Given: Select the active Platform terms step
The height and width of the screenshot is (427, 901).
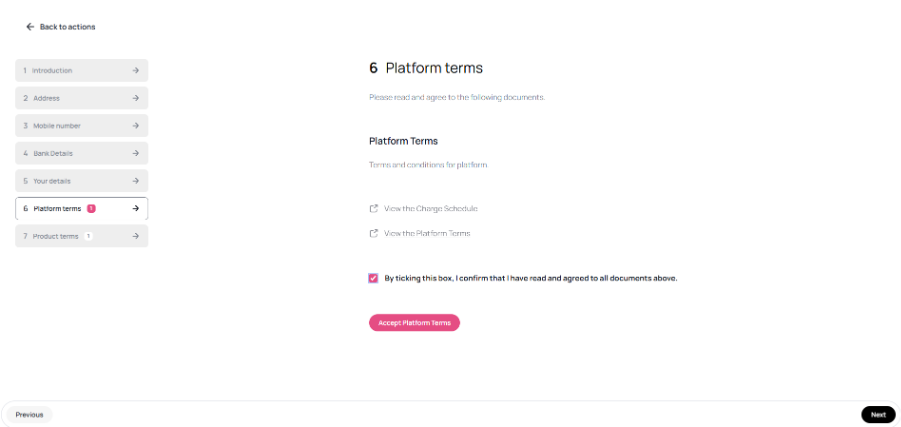Looking at the screenshot, I should coord(82,209).
